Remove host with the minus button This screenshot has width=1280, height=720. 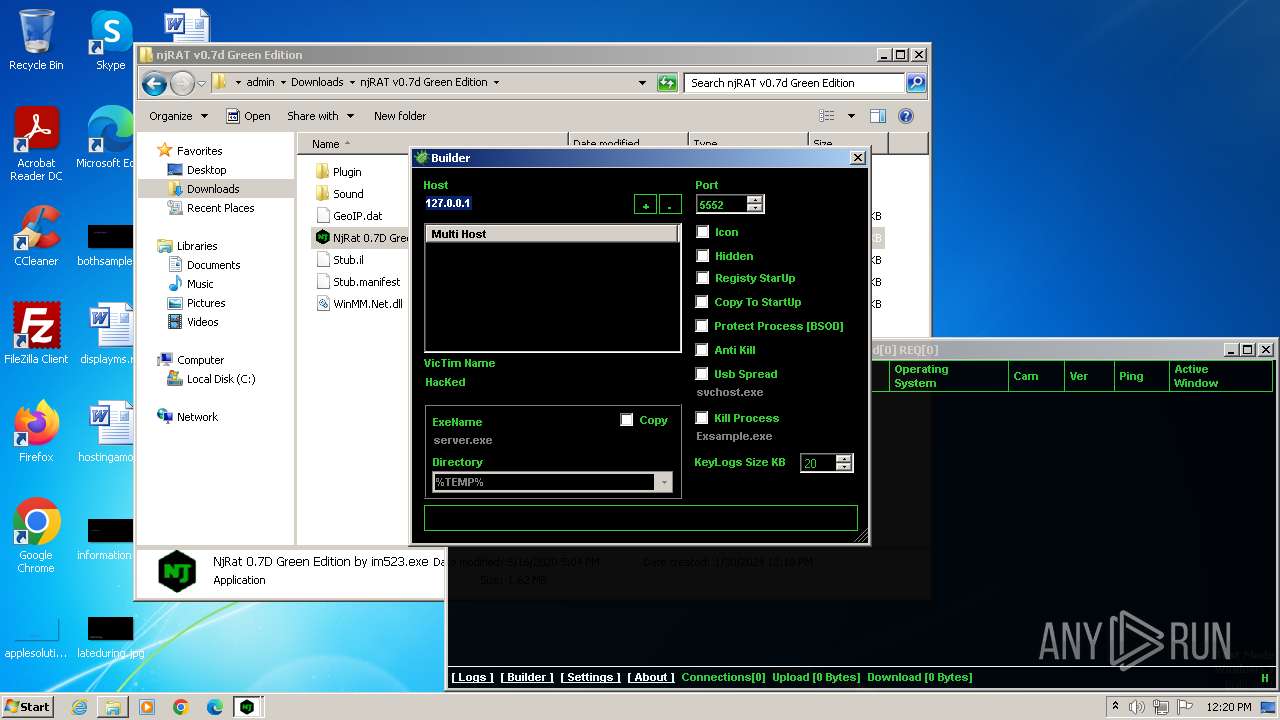pos(670,204)
